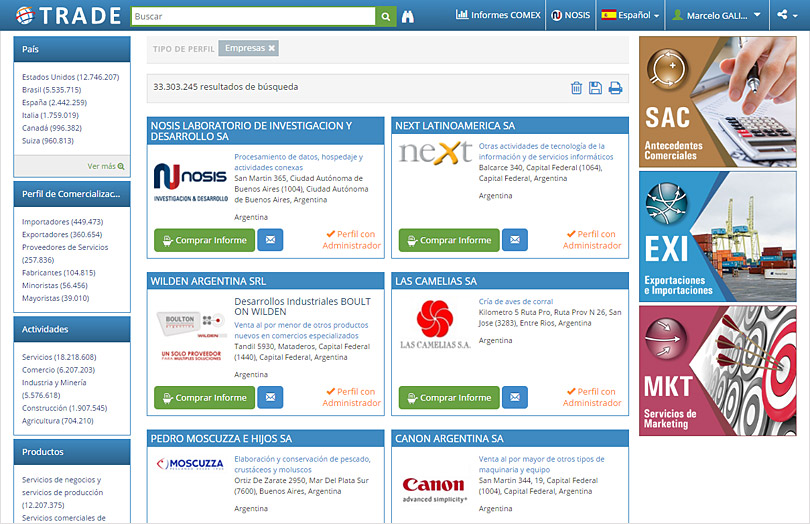Viewport: 810px width, 524px height.
Task: Filter by Estados Unidos country
Action: 70,77
